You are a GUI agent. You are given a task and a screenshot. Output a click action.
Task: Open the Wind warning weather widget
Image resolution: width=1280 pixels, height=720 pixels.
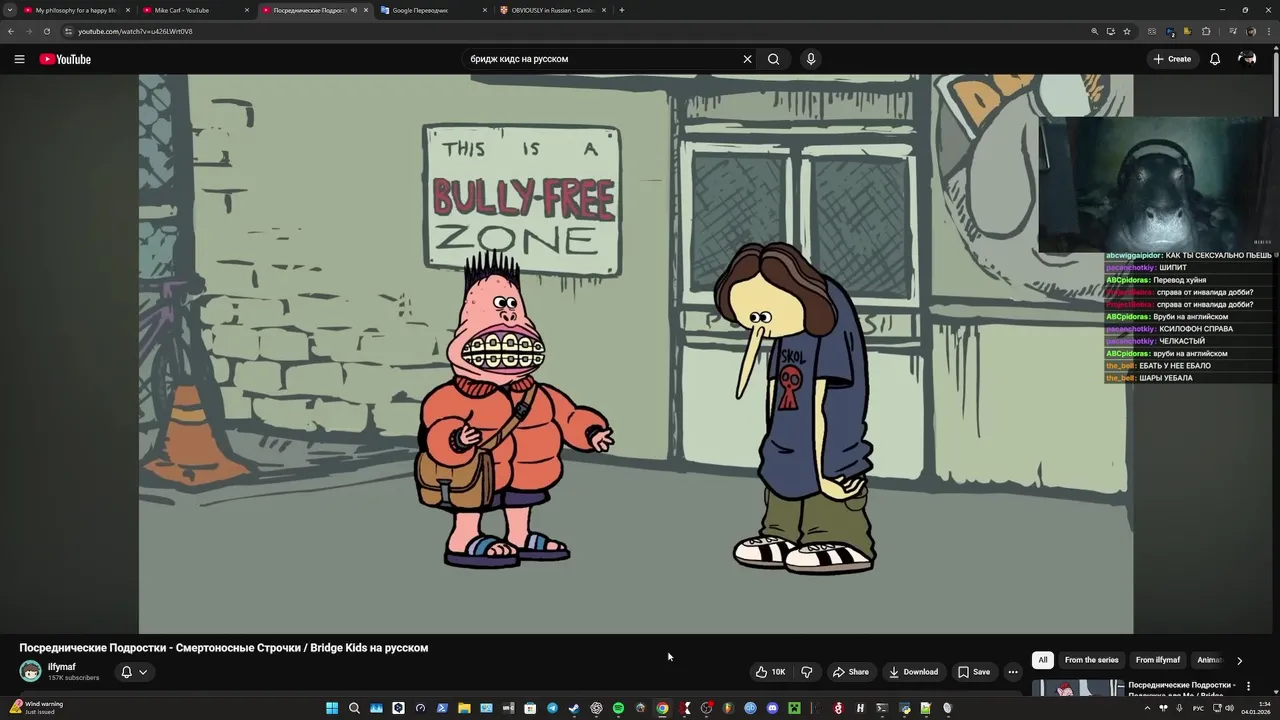(x=36, y=707)
